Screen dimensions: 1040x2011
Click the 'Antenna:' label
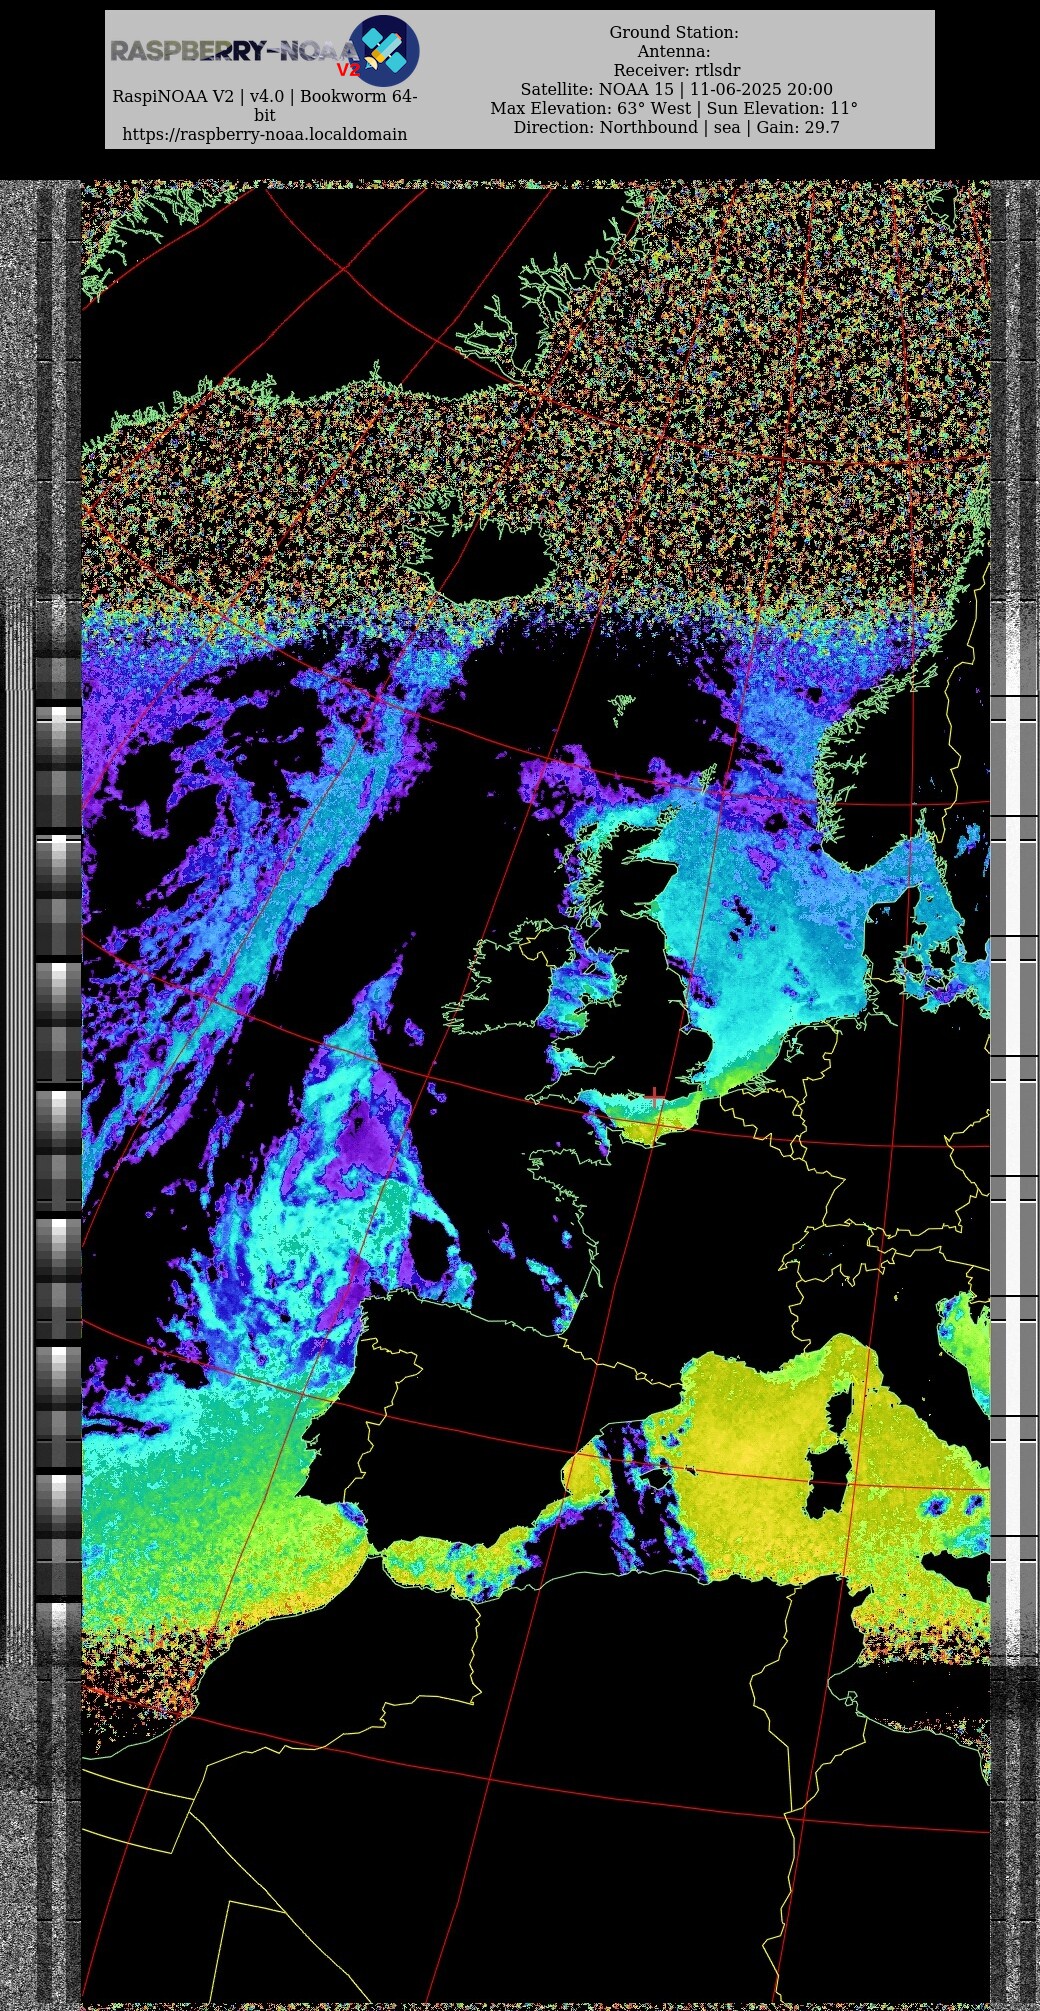[674, 51]
